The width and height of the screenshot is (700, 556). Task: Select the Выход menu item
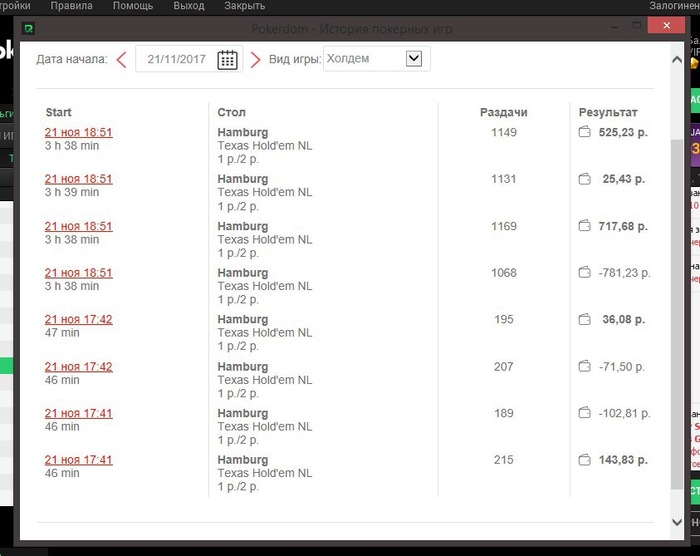189,6
